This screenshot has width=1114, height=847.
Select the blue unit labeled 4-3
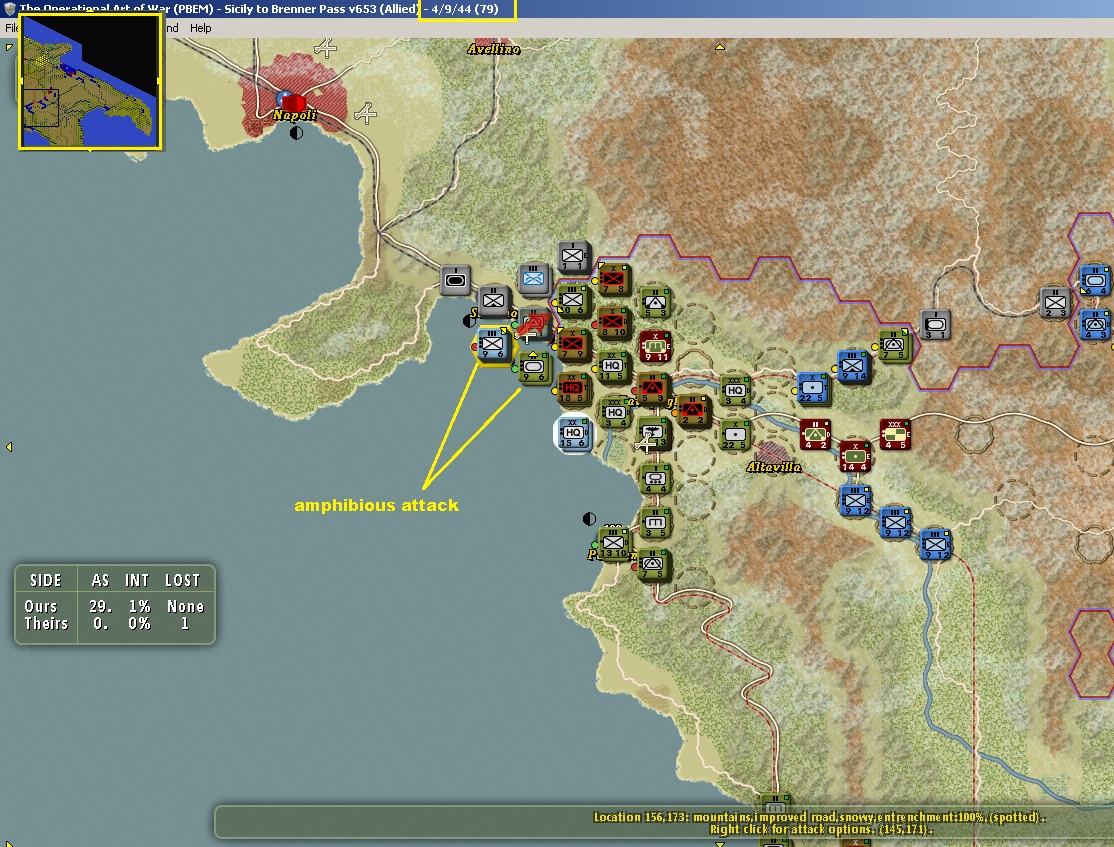(x=1096, y=325)
